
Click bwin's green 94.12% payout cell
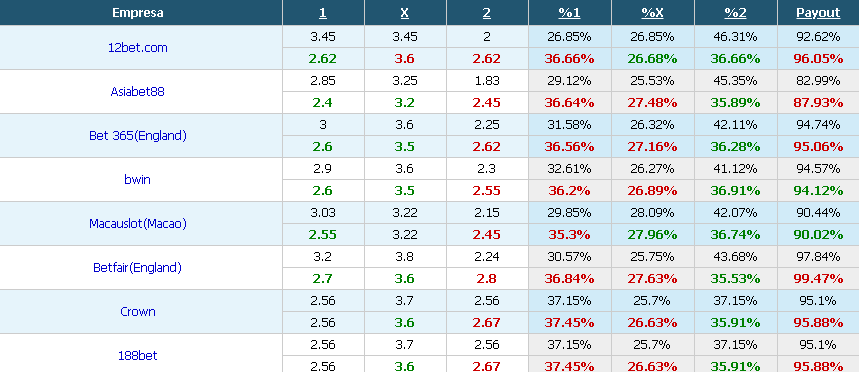[818, 191]
